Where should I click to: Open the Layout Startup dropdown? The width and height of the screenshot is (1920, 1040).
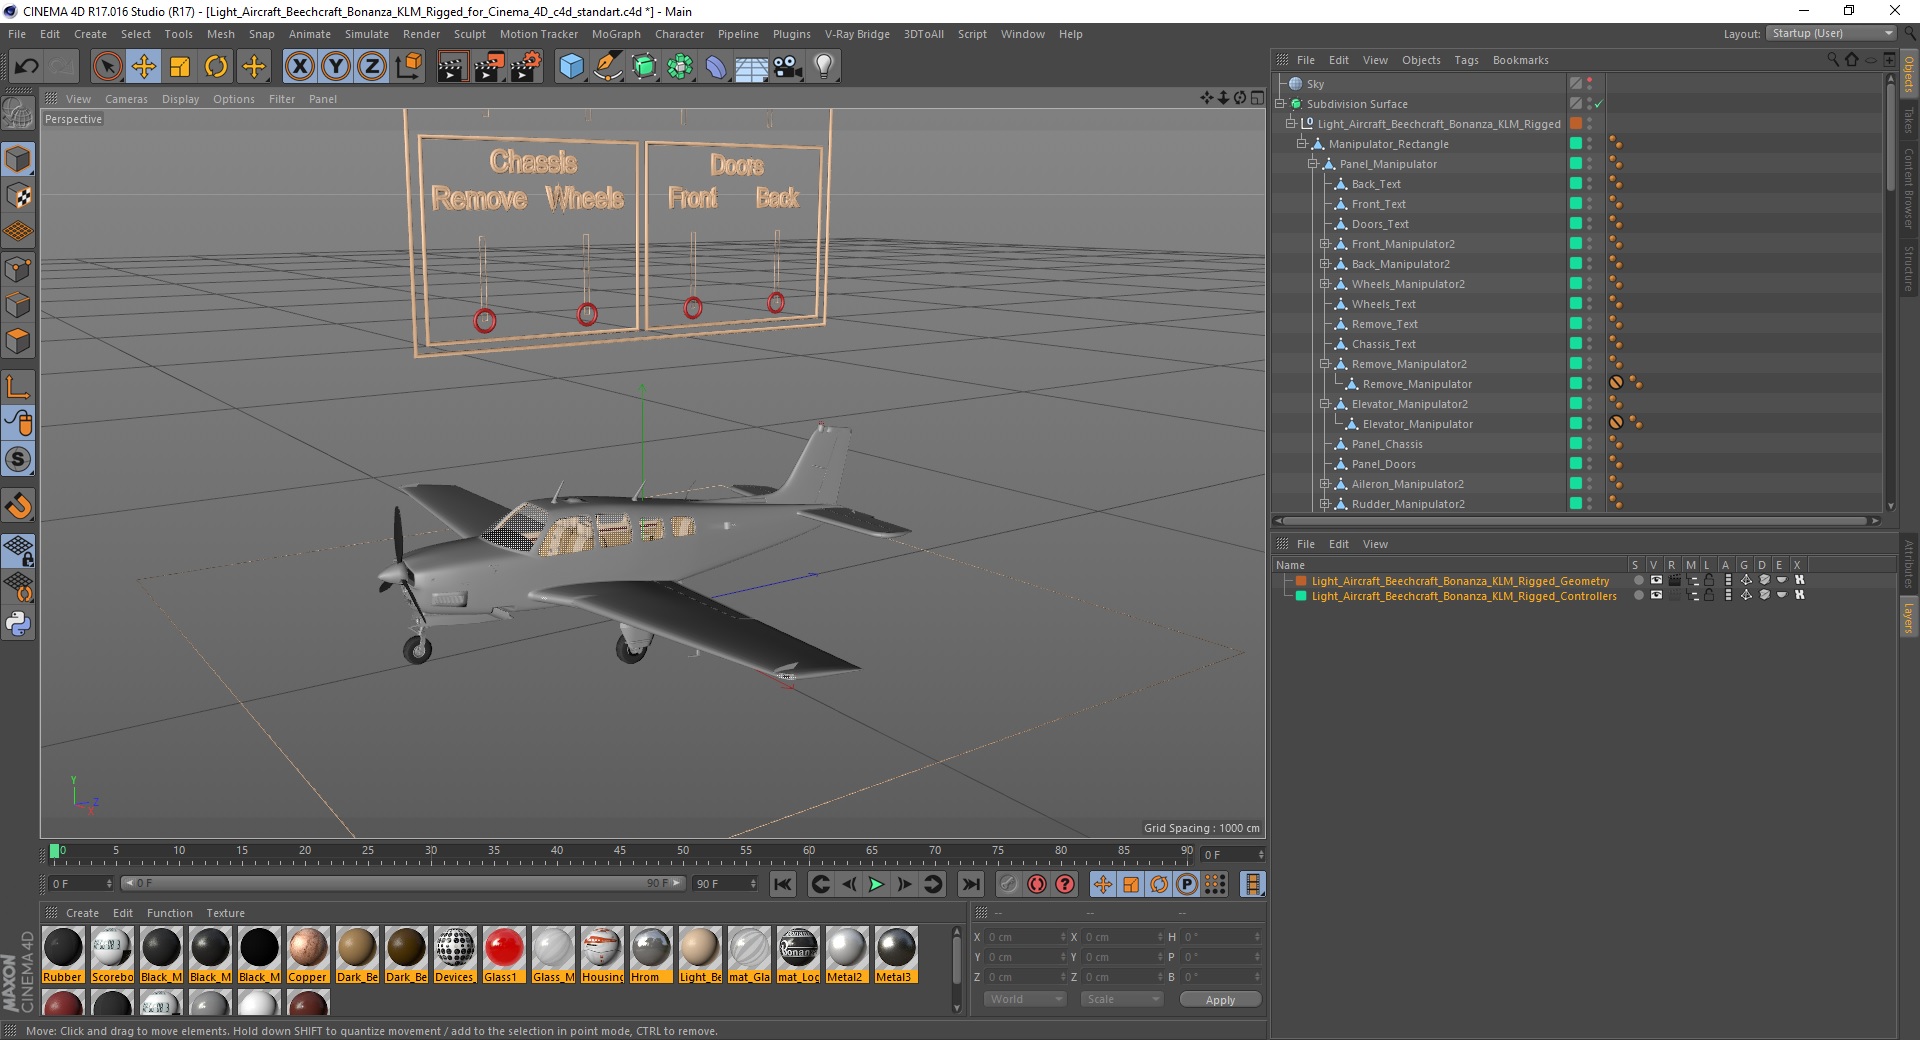tap(1831, 33)
